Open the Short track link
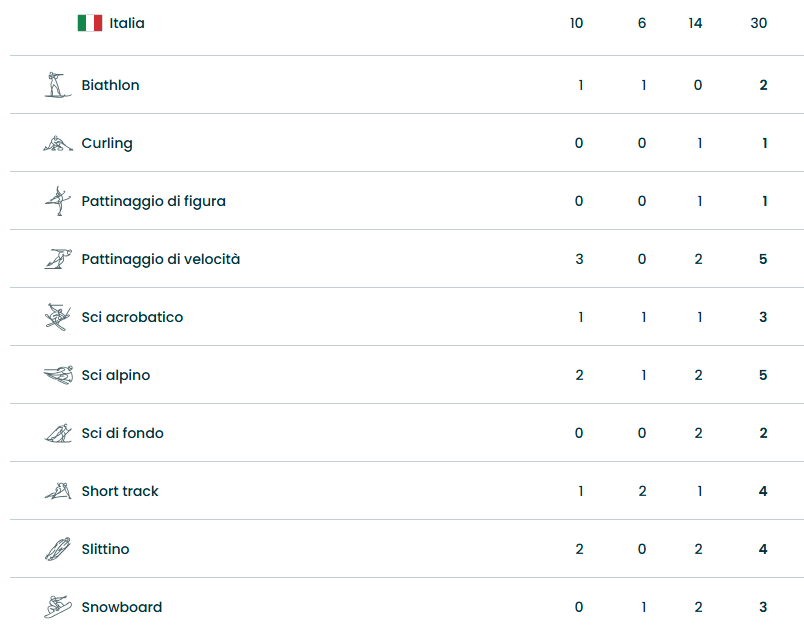 pyautogui.click(x=120, y=491)
